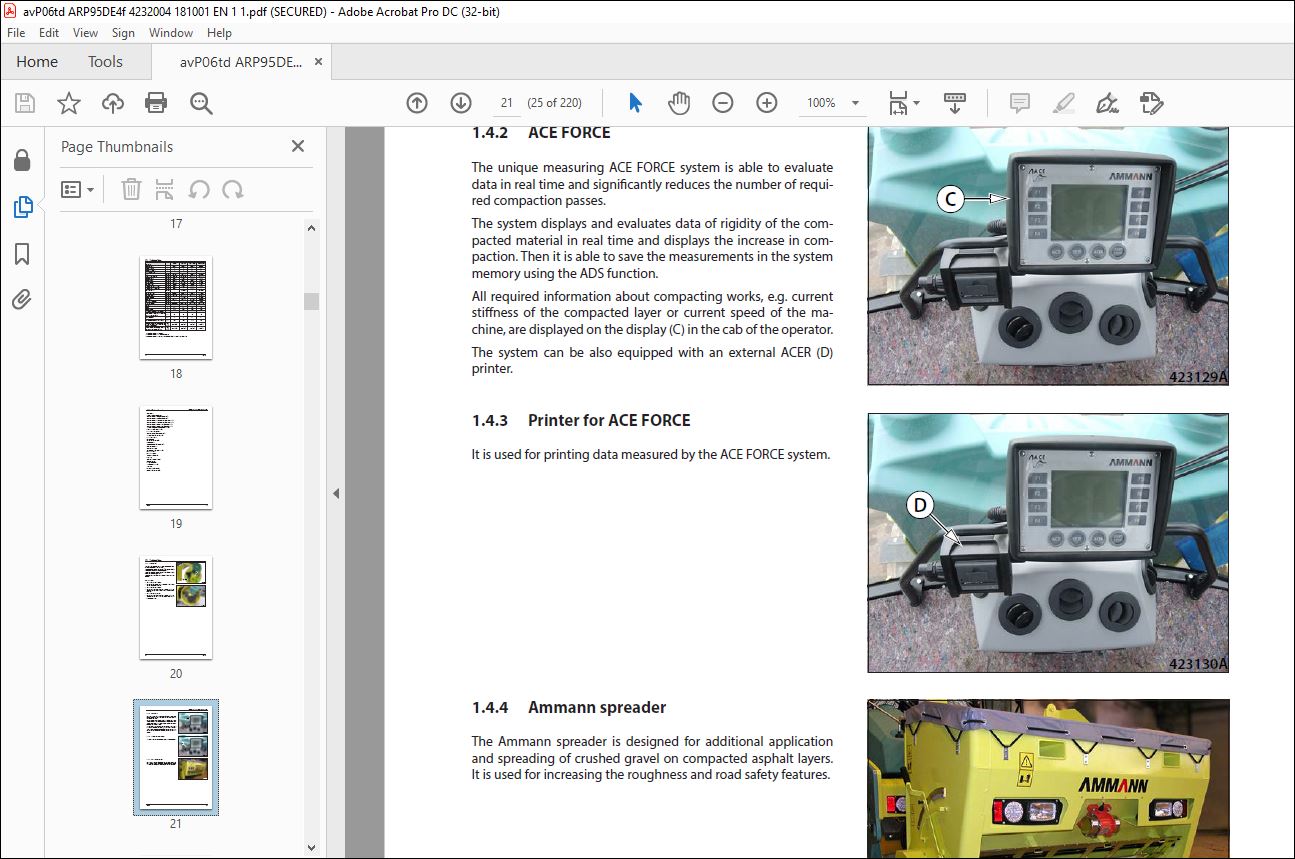
Task: Open the Help menu
Action: pos(219,33)
